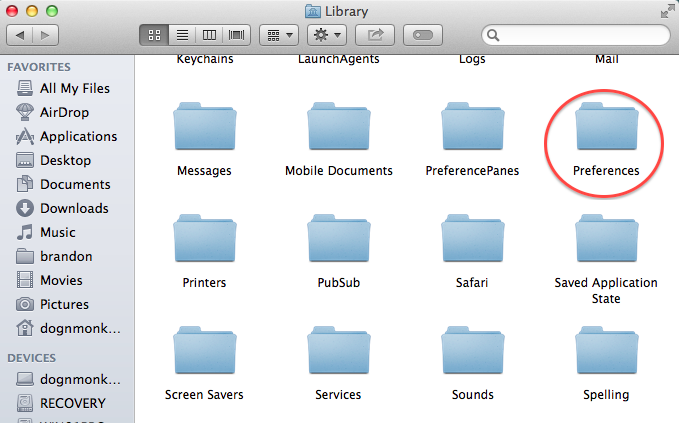Image resolution: width=679 pixels, height=423 pixels.
Task: Select Applications in sidebar favorites
Action: point(78,136)
